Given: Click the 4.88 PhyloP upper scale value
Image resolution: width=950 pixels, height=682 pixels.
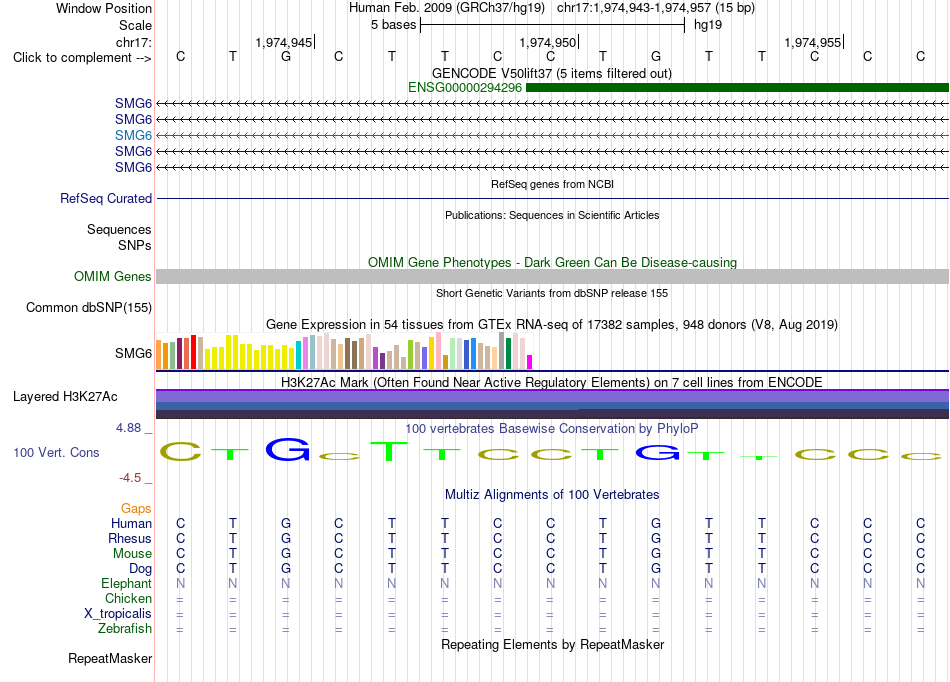Looking at the screenshot, I should (x=128, y=428).
